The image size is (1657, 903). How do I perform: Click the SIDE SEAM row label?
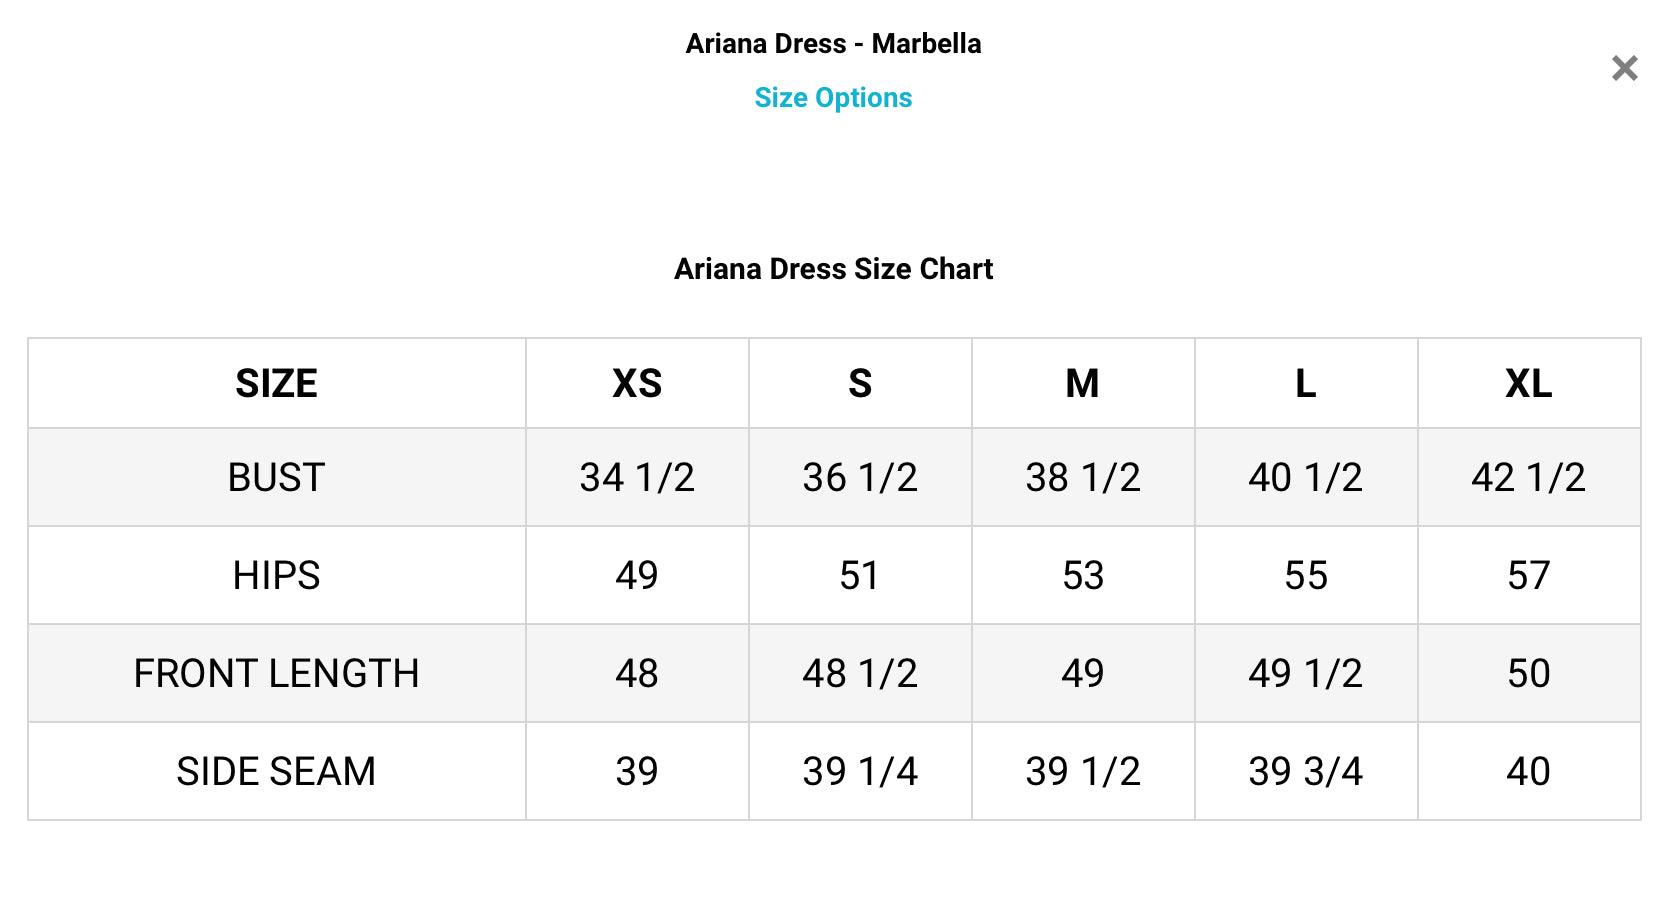(x=276, y=772)
